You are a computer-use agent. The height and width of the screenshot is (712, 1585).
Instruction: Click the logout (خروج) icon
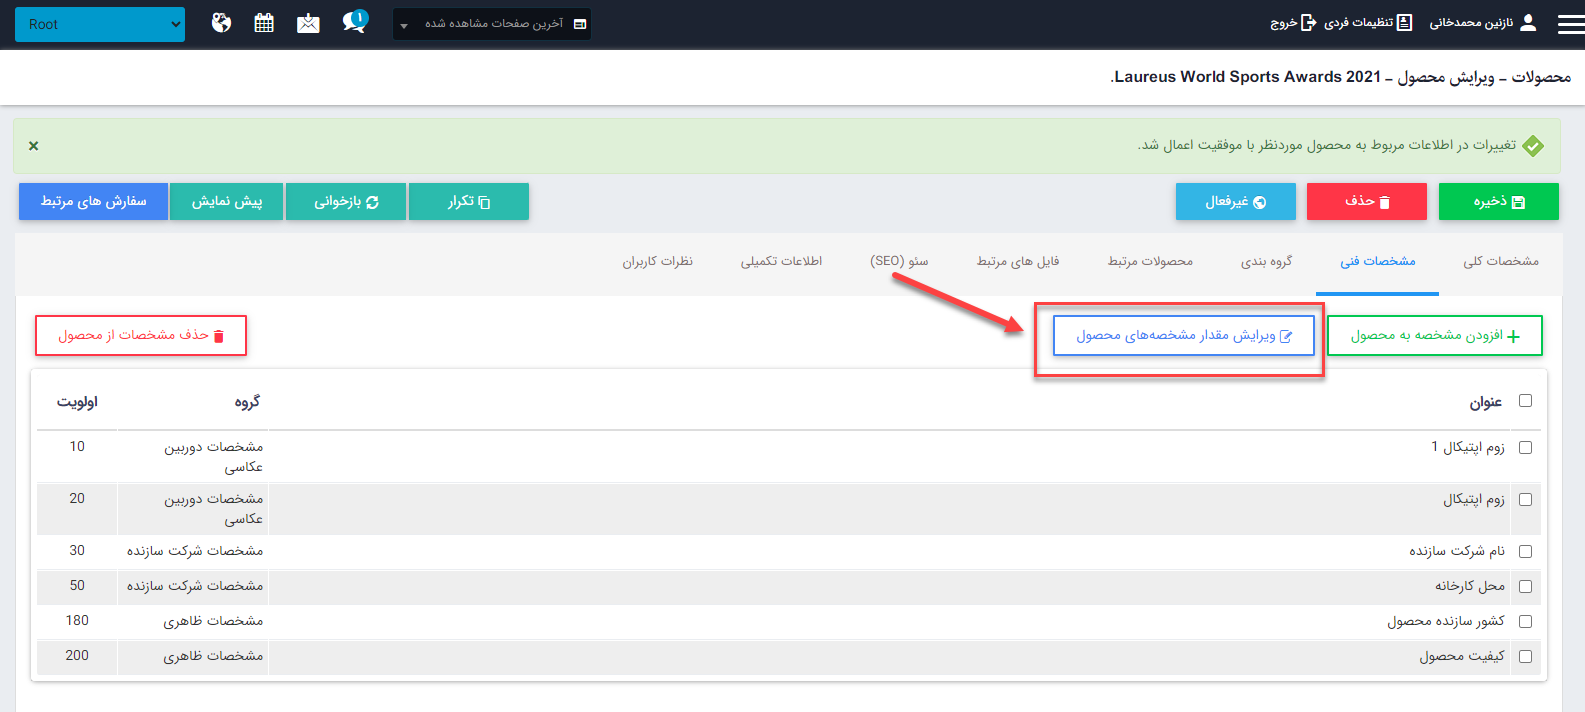coord(1308,23)
